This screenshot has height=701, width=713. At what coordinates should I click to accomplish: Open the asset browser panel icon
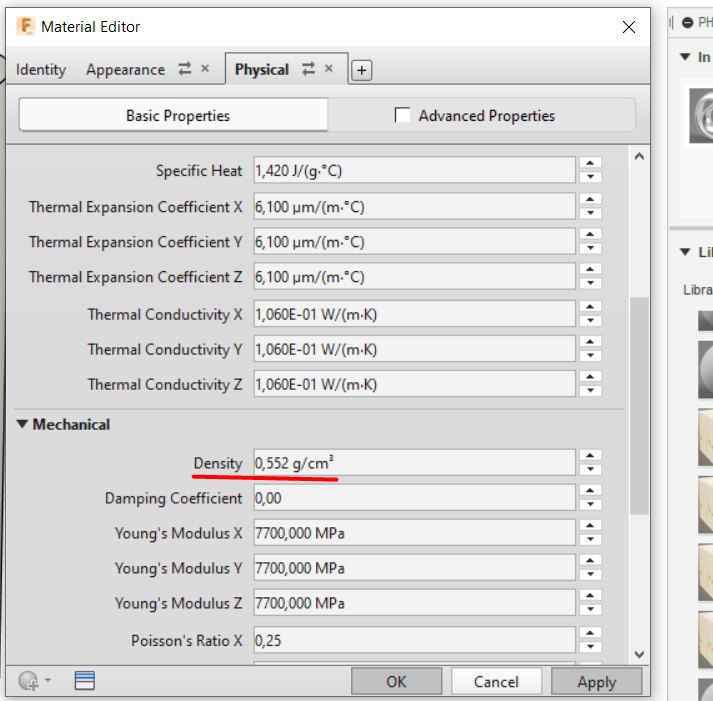tap(85, 681)
